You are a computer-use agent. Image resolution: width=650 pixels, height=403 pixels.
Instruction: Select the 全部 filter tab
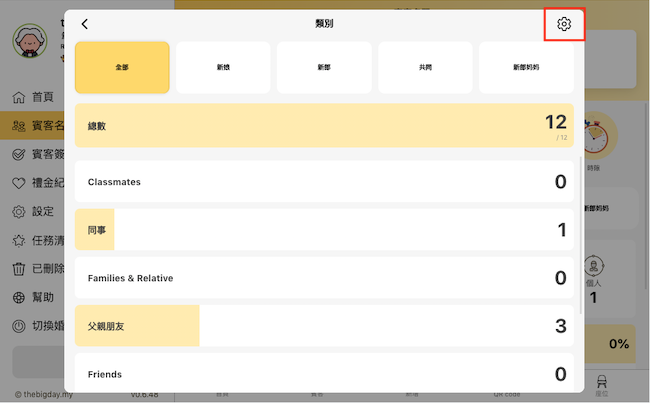122,67
